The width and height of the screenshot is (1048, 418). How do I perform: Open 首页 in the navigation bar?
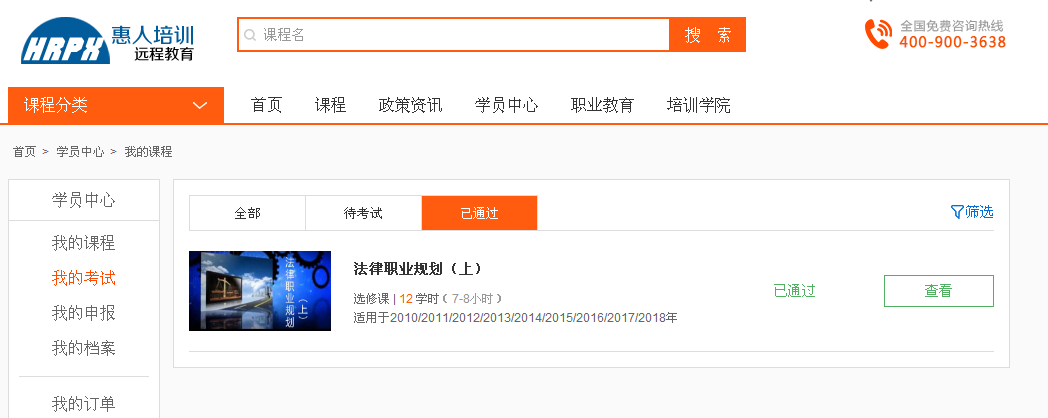pos(267,105)
